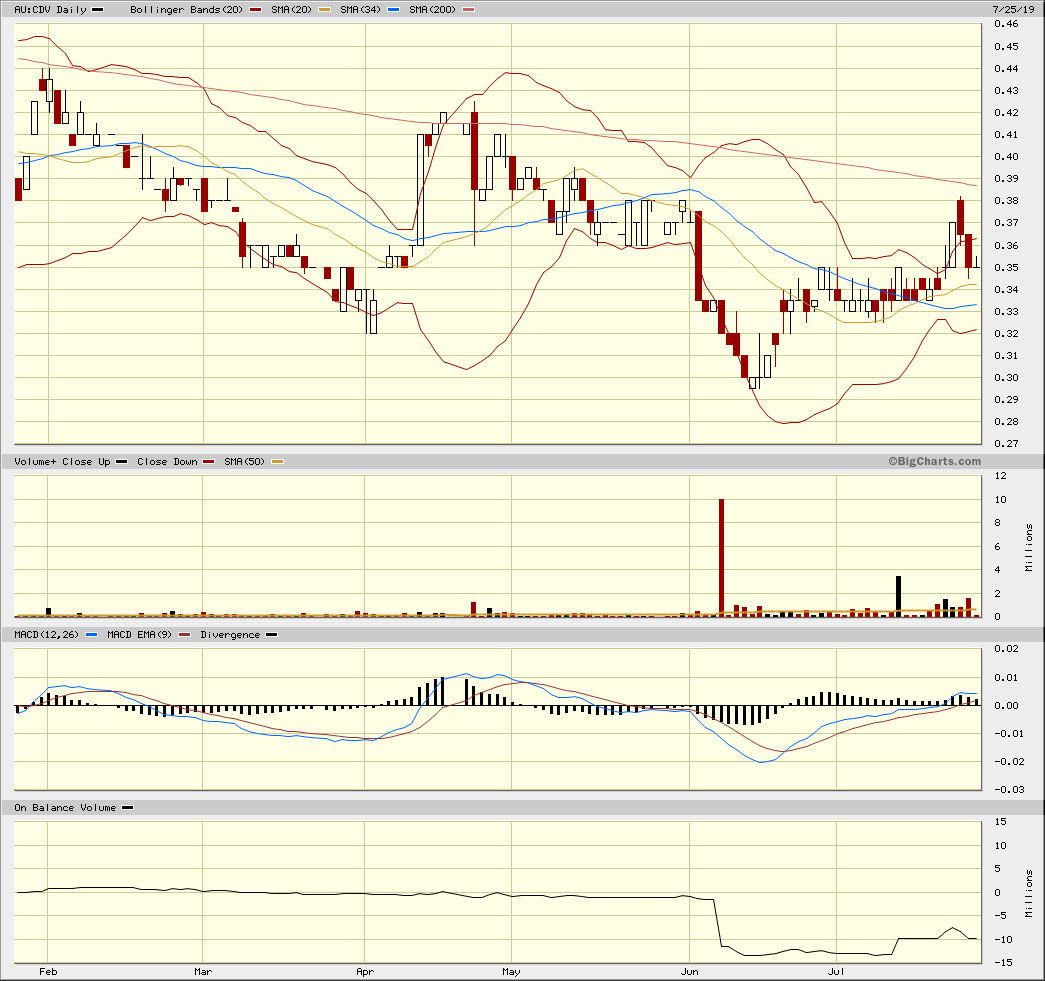Click the Jul month label on the time axis
Screen dimensions: 1045x981
point(836,972)
